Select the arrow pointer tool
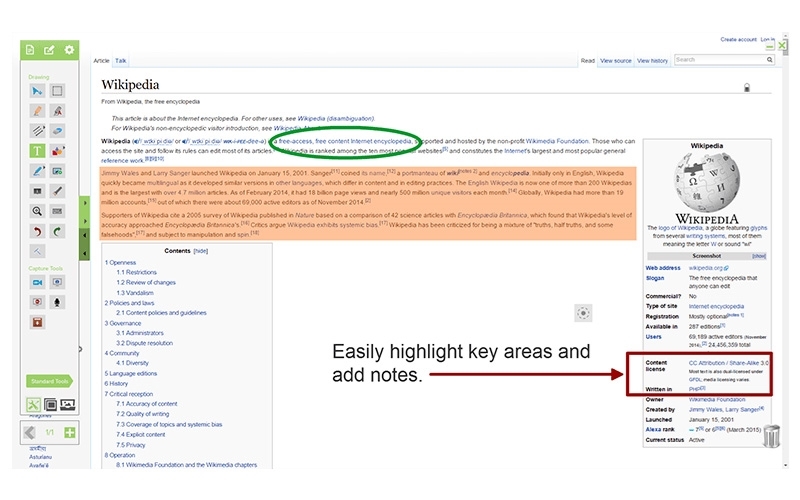The height and width of the screenshot is (500, 800). [37, 91]
